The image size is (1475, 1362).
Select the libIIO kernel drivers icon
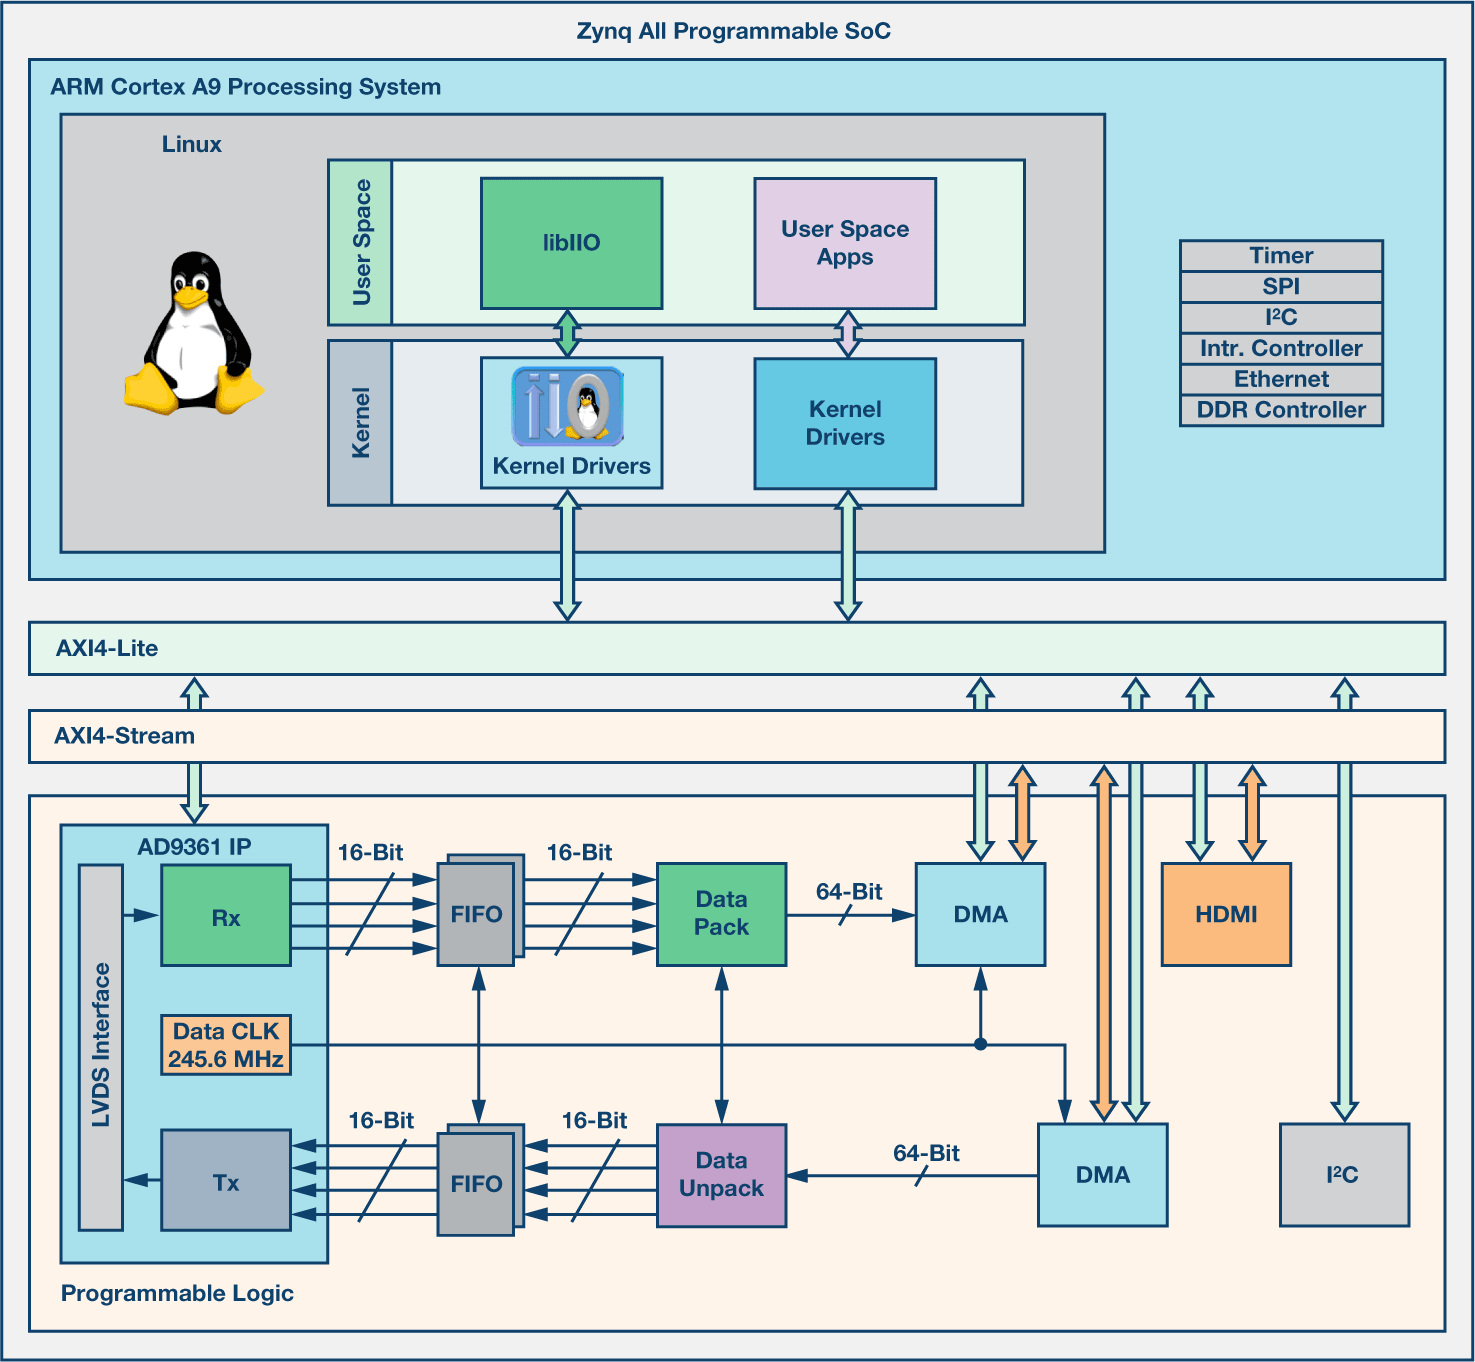point(570,408)
